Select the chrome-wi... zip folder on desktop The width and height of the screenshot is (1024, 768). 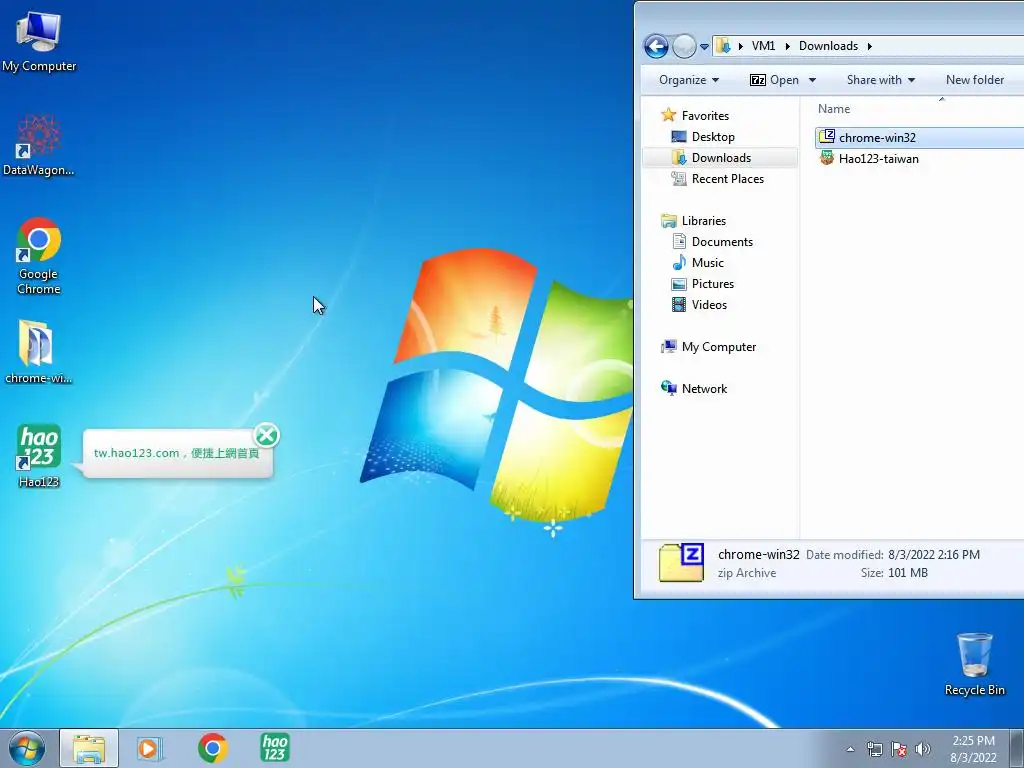point(37,351)
